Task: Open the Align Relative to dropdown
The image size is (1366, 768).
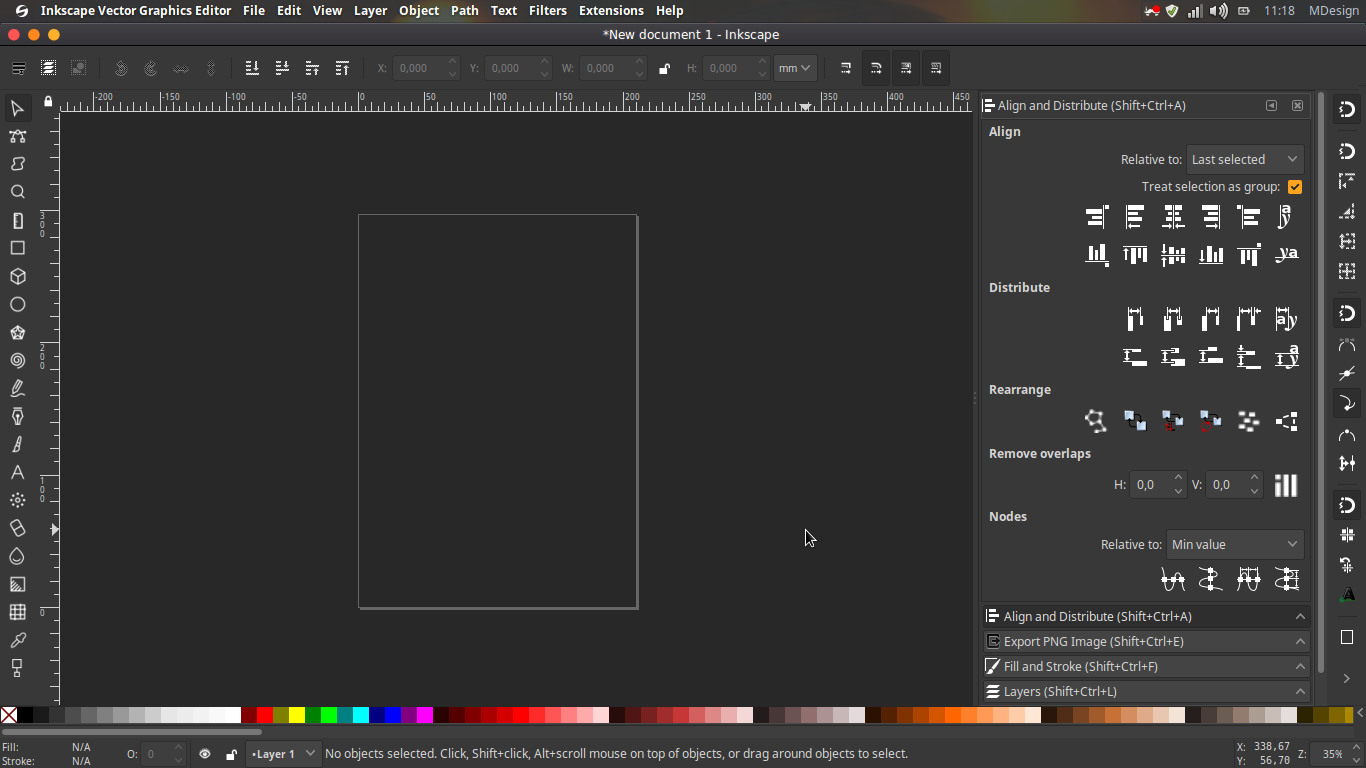Action: click(1245, 159)
